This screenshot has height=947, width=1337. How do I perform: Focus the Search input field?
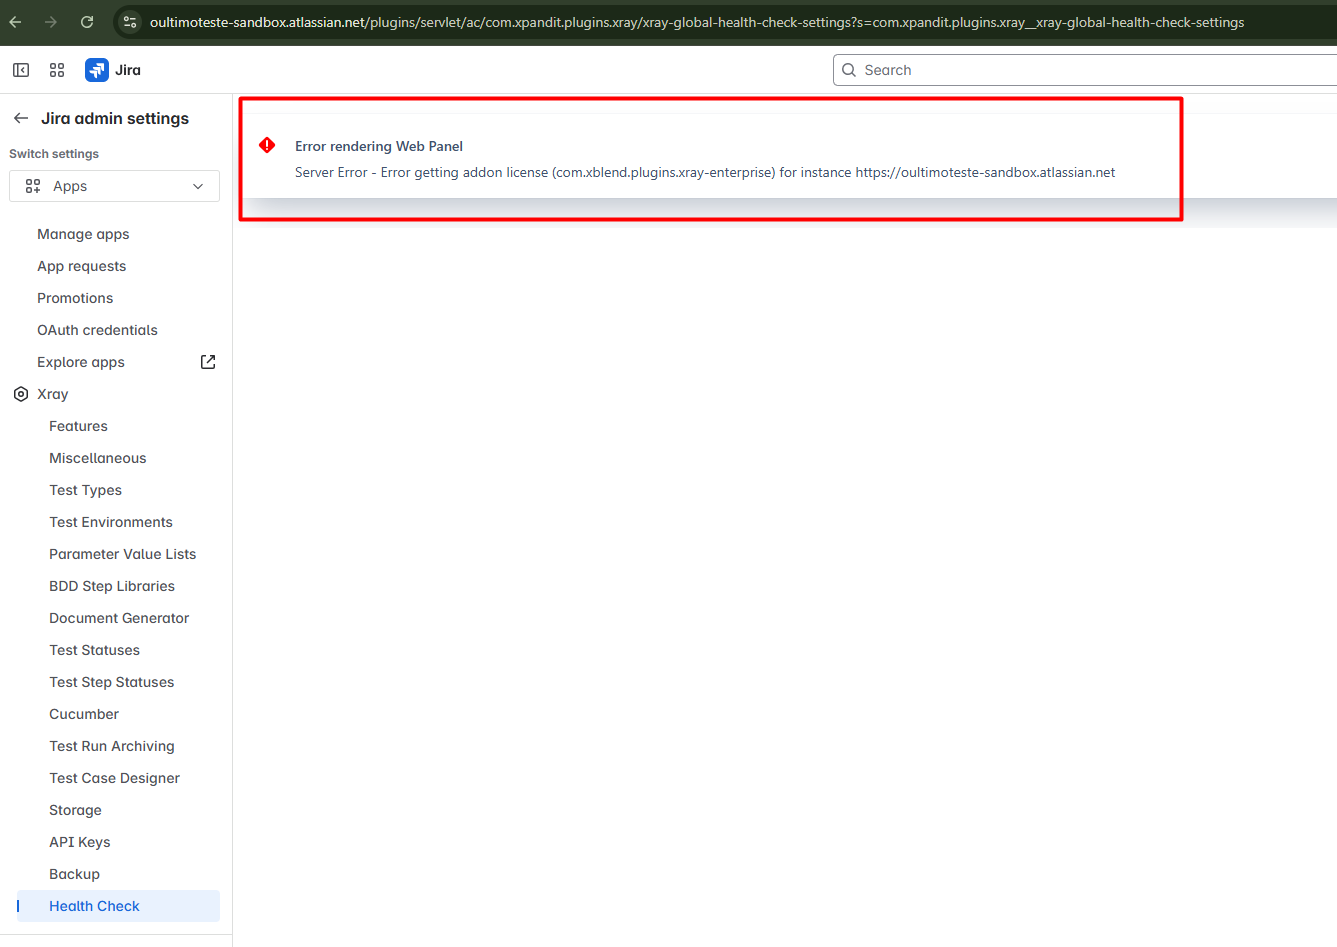(x=1085, y=70)
